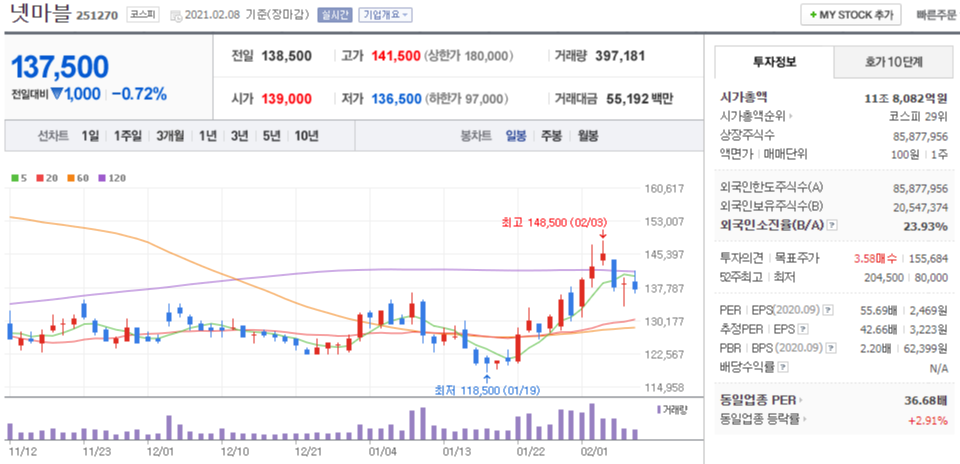Open 빠른주문 quick order link
Image resolution: width=960 pixels, height=464 pixels.
(936, 15)
